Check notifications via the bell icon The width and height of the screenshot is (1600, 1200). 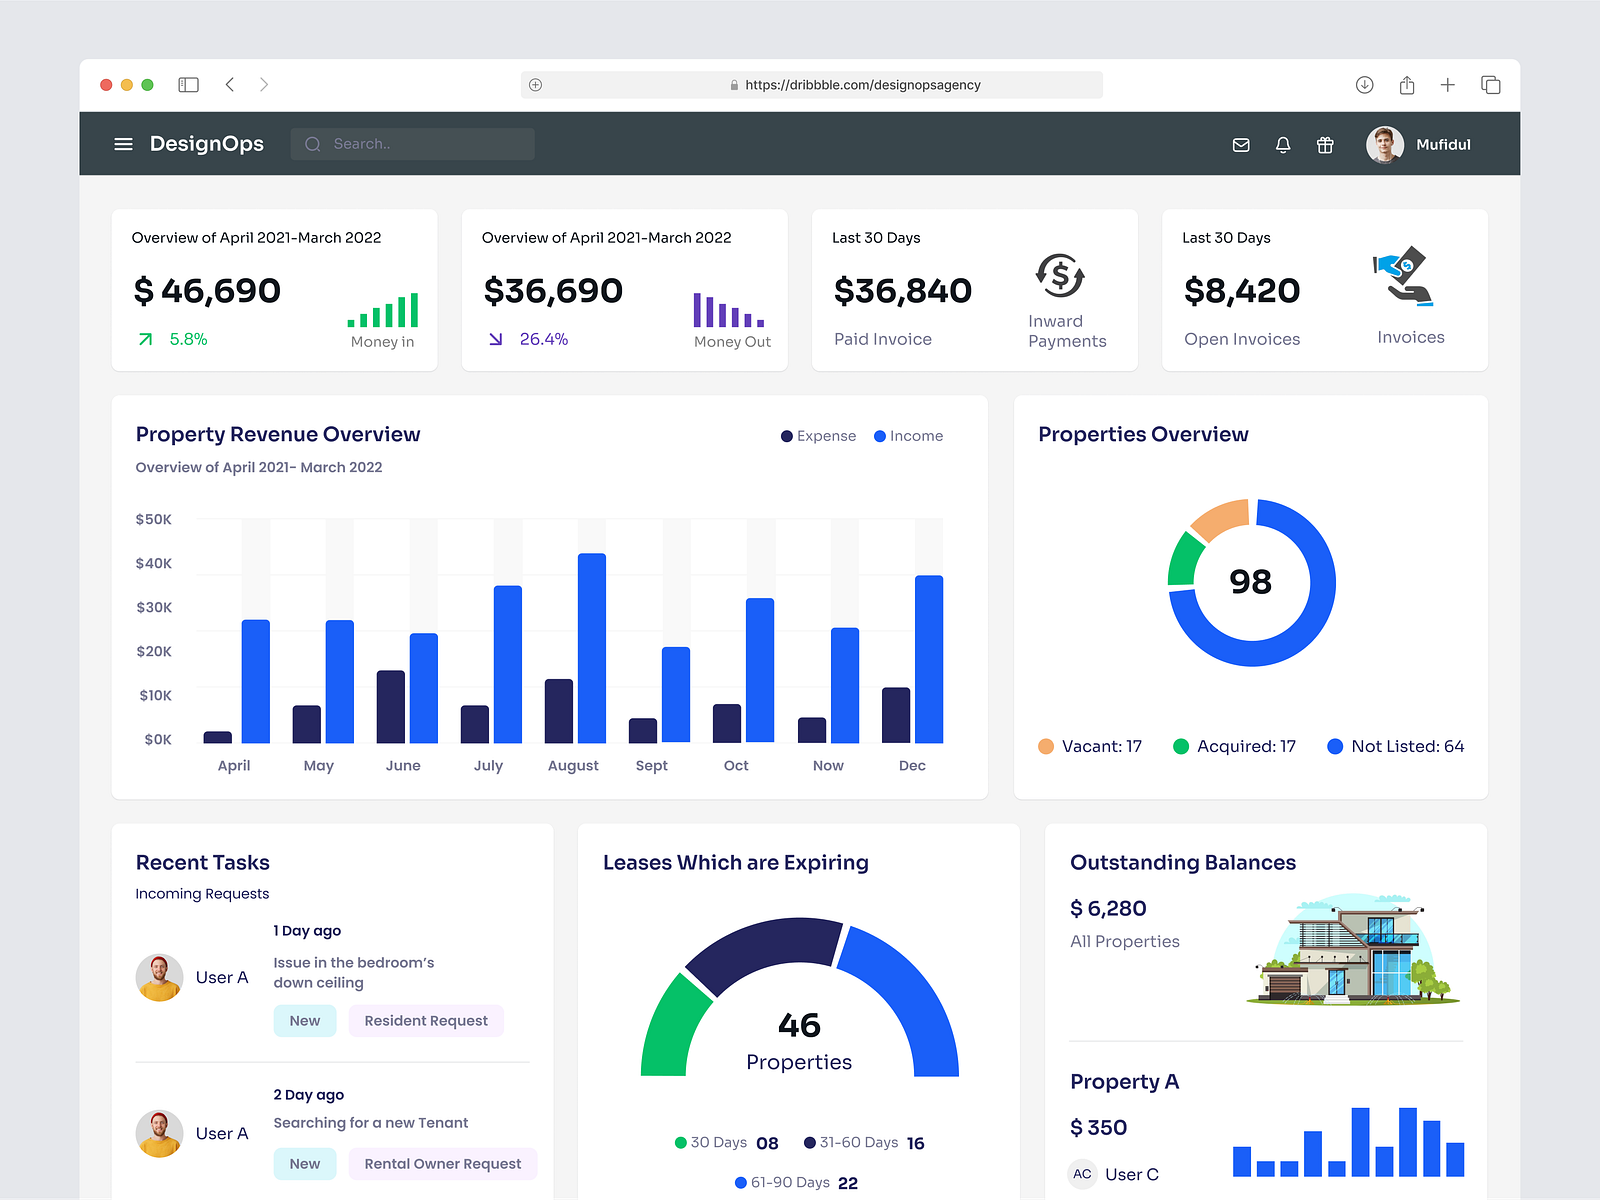tap(1283, 144)
